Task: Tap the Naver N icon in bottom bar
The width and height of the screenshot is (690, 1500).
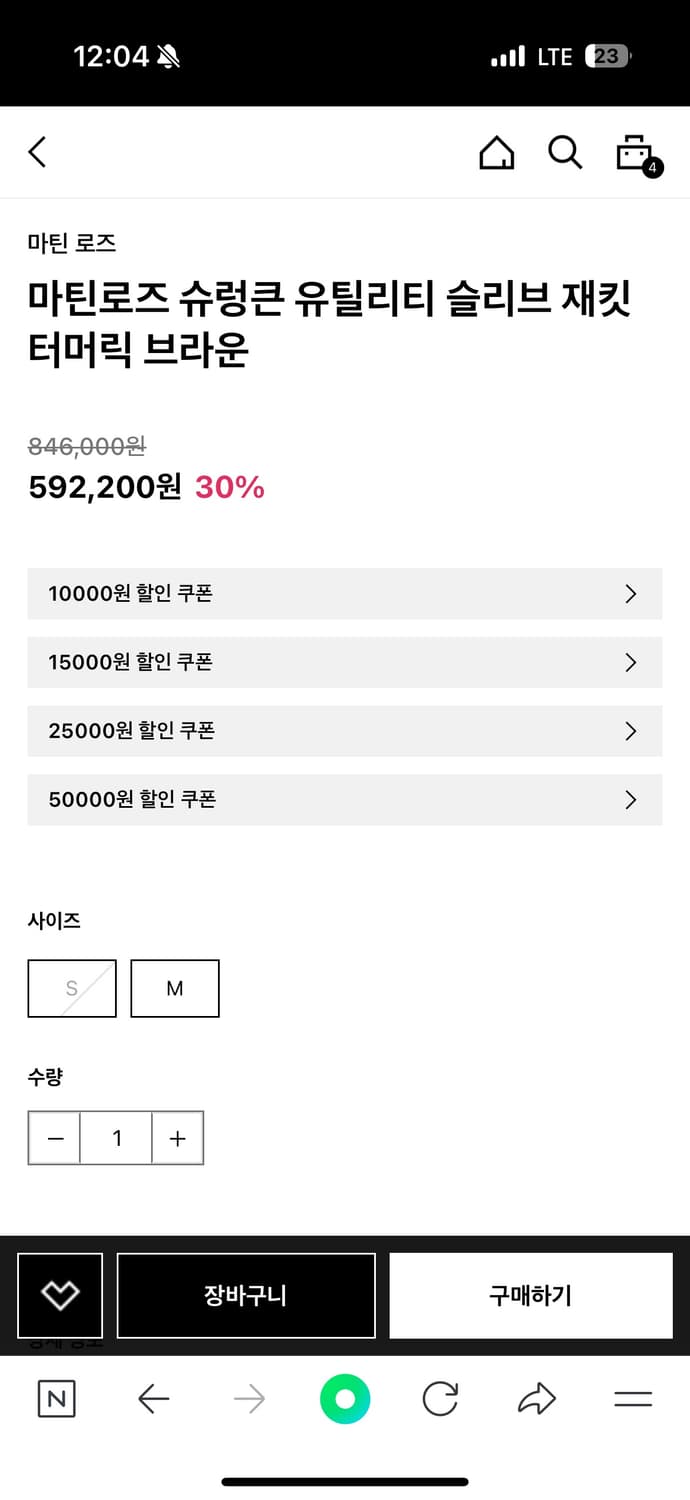Action: pyautogui.click(x=55, y=1399)
